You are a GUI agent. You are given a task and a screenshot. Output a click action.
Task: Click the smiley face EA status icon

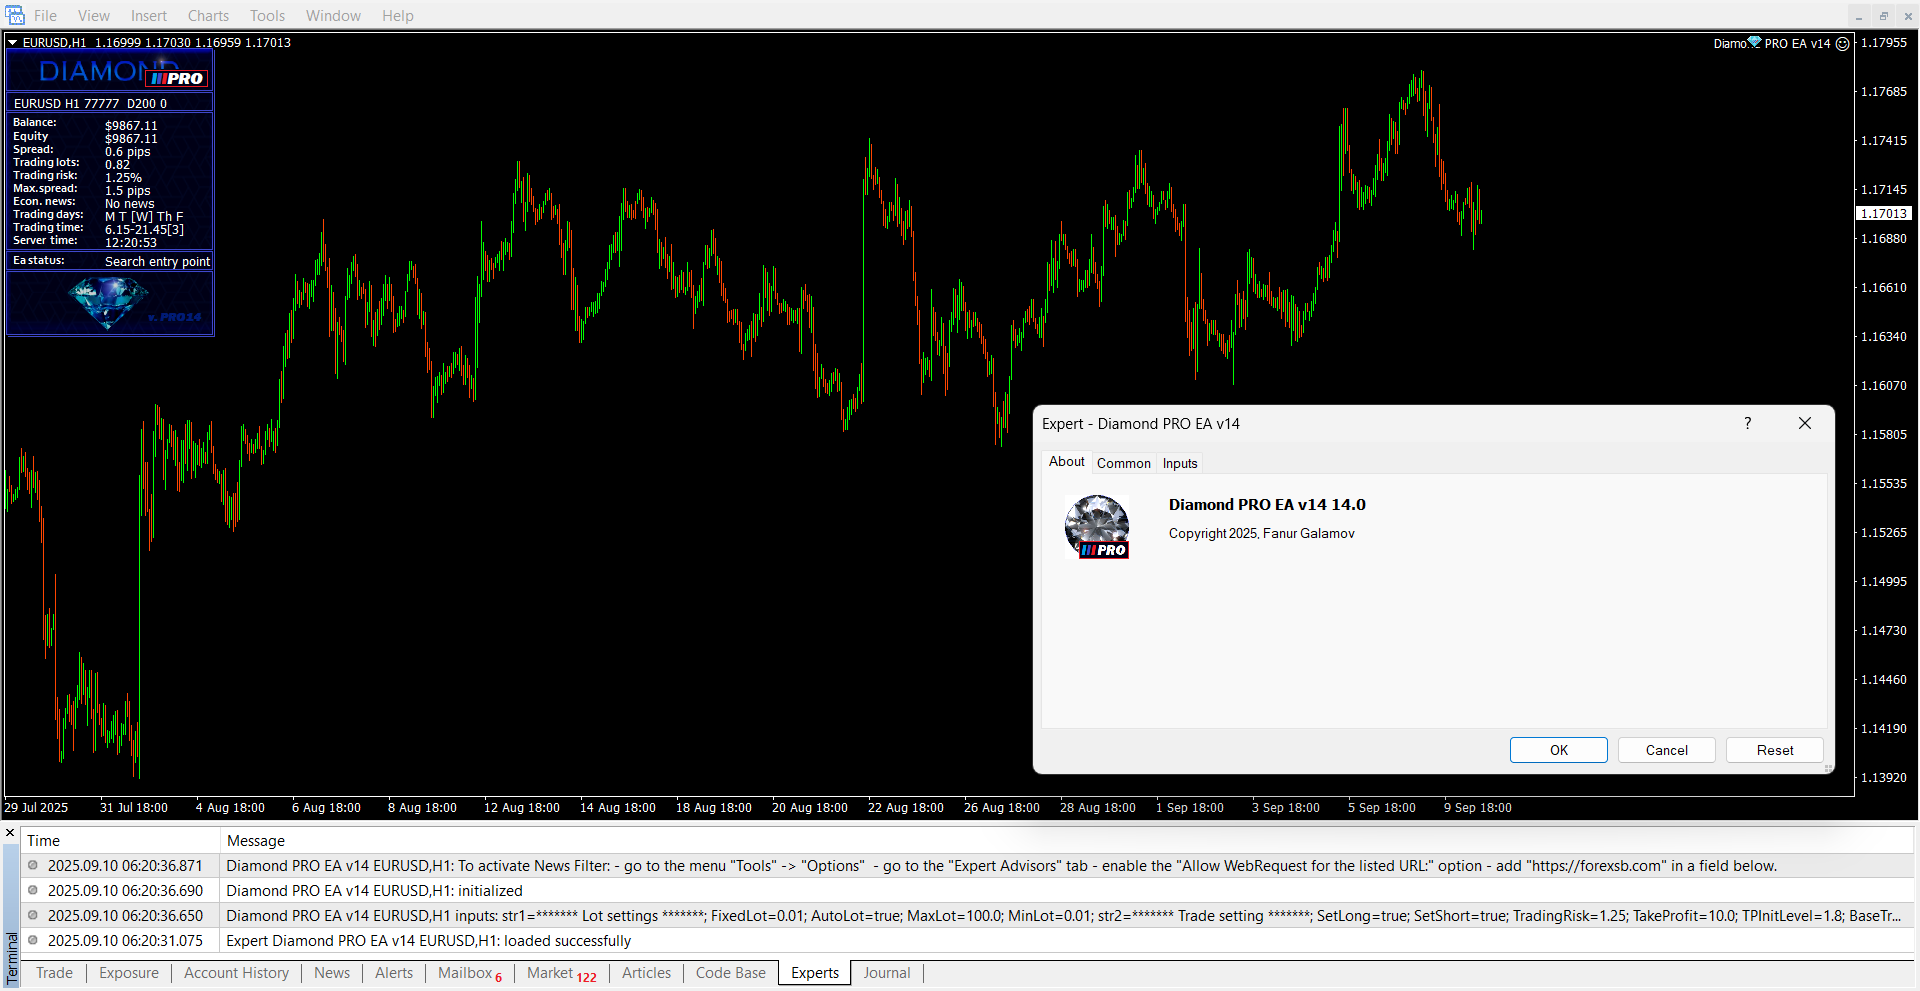click(x=1842, y=44)
